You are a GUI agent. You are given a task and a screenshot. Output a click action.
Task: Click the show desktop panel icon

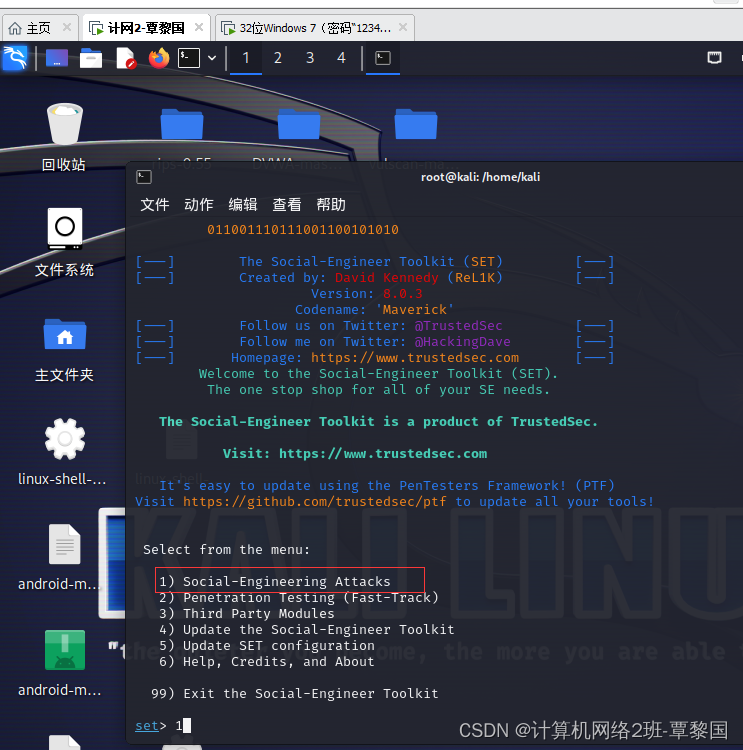coord(56,58)
